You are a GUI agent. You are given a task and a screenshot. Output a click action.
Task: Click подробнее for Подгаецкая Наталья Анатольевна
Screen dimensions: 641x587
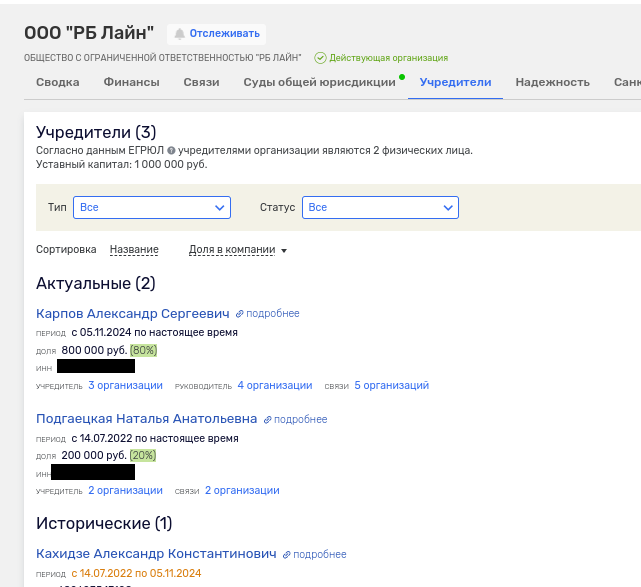[x=300, y=419]
